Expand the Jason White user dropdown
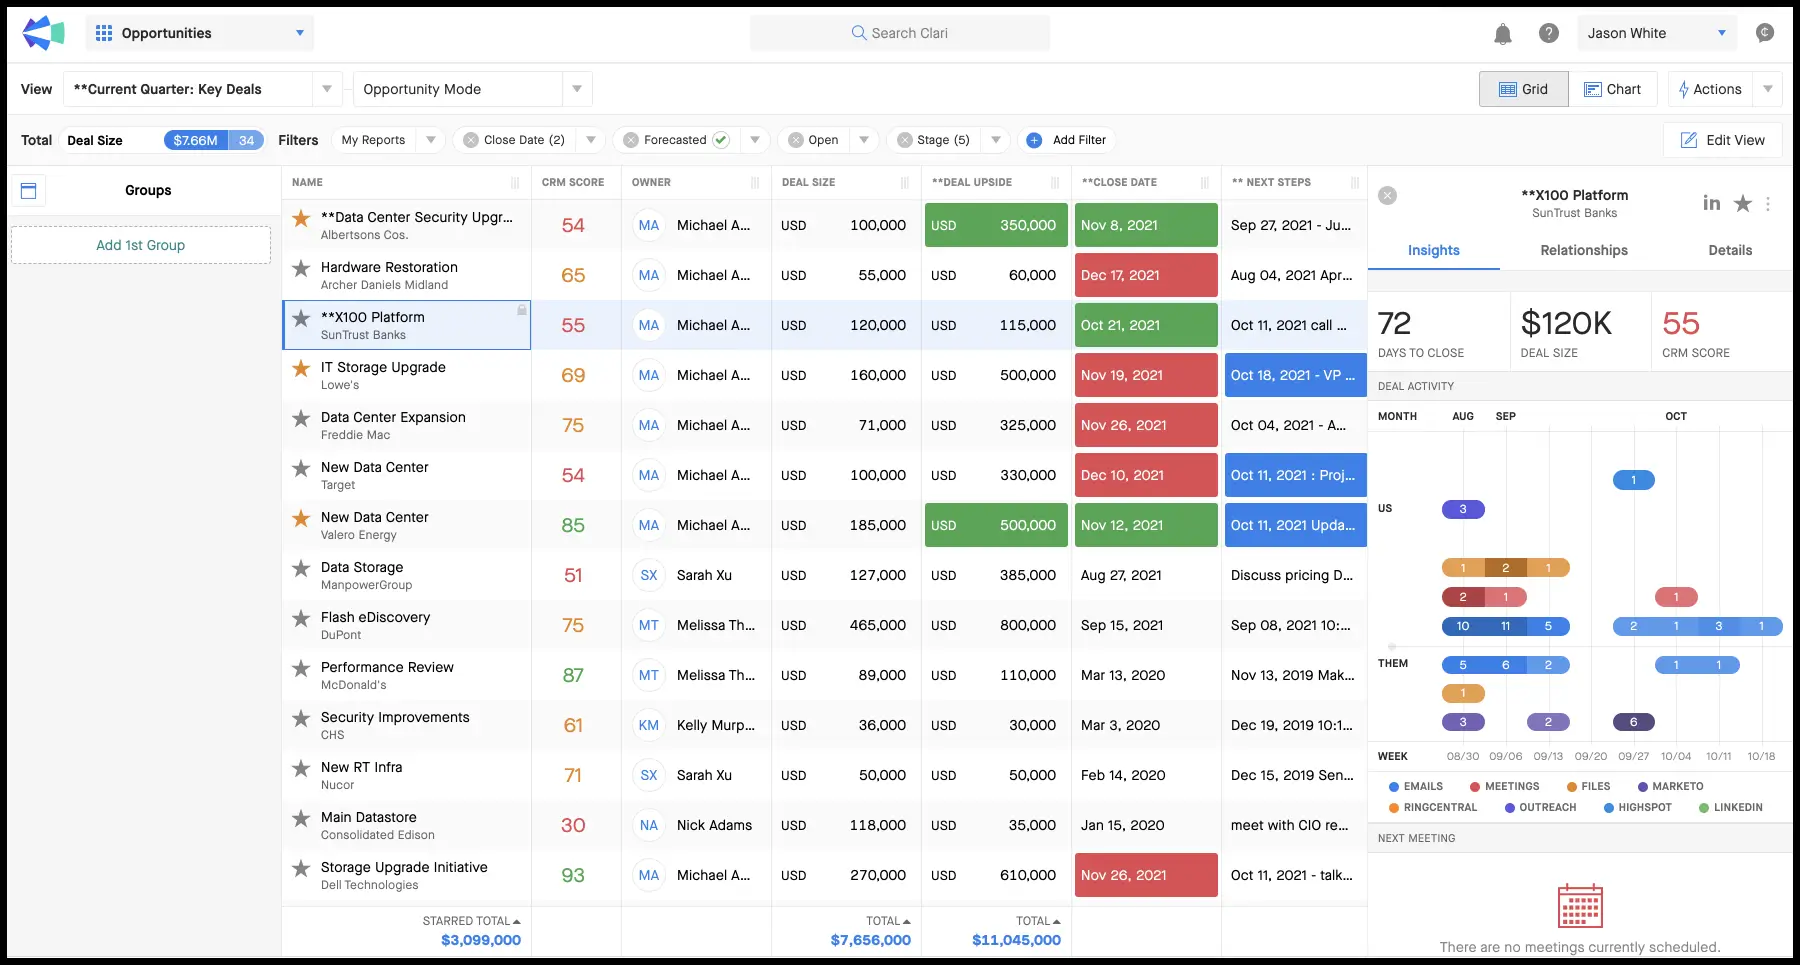 (x=1721, y=33)
